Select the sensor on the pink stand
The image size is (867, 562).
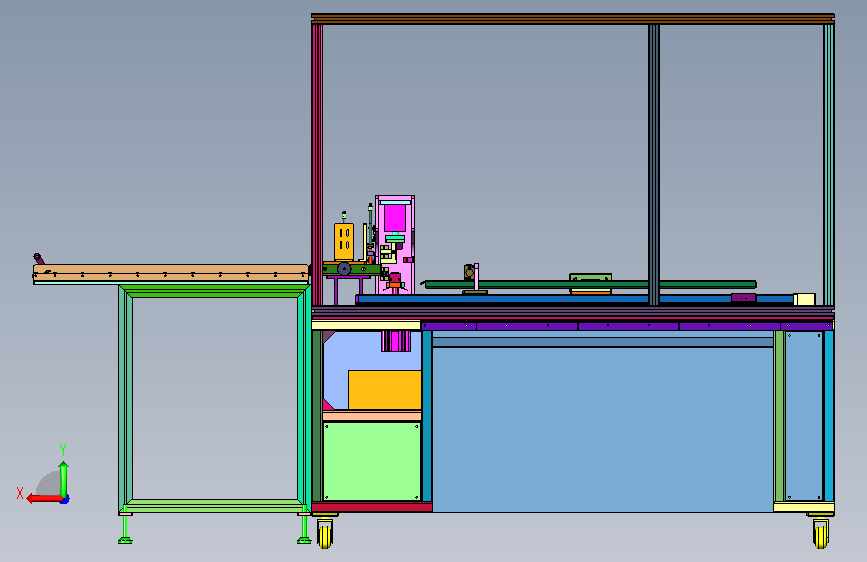(x=469, y=272)
